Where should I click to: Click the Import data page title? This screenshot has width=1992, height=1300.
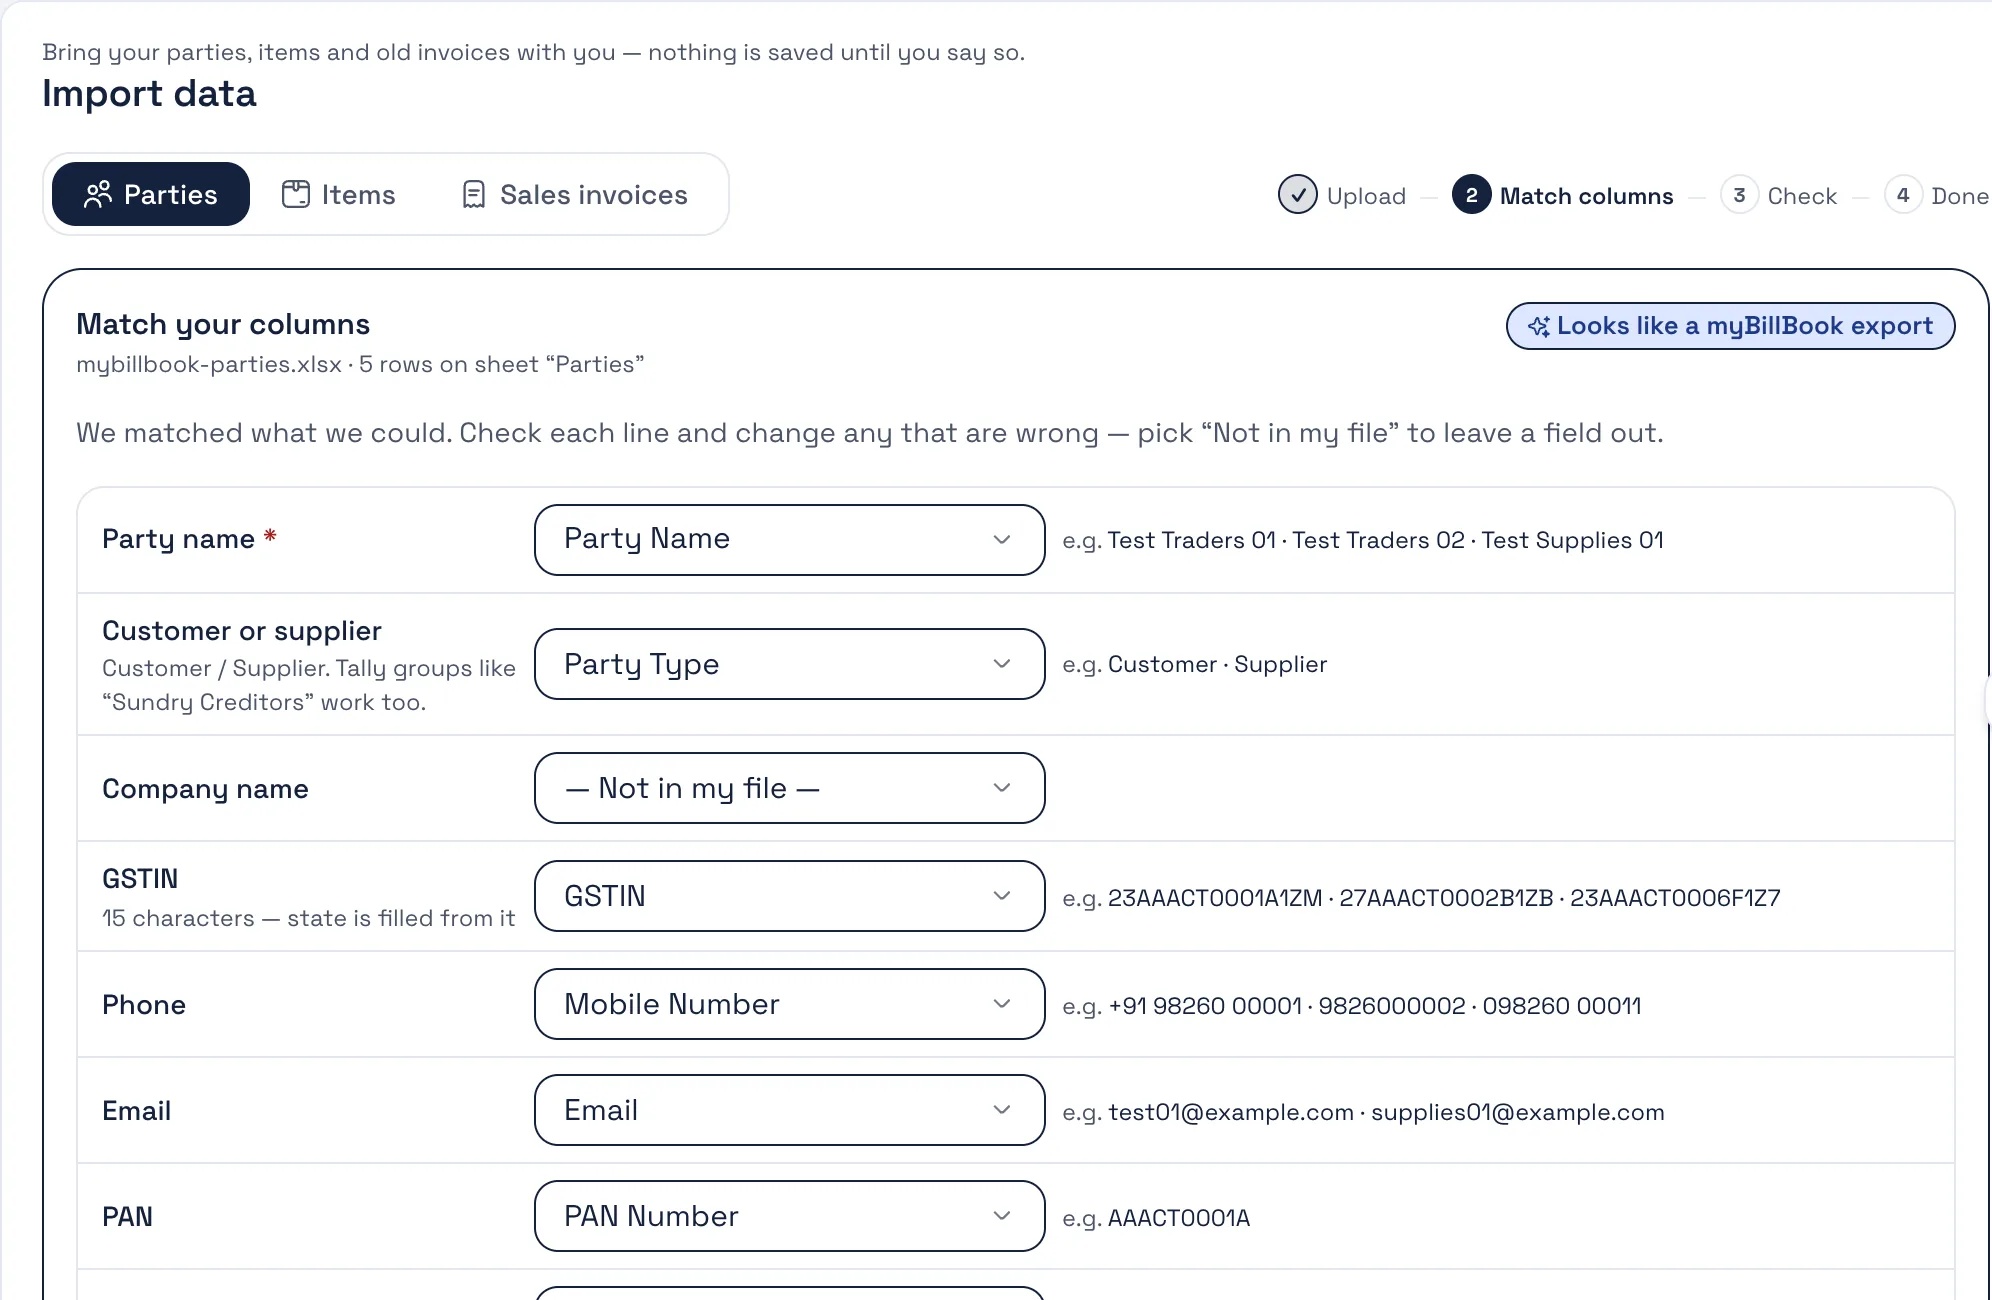tap(149, 94)
